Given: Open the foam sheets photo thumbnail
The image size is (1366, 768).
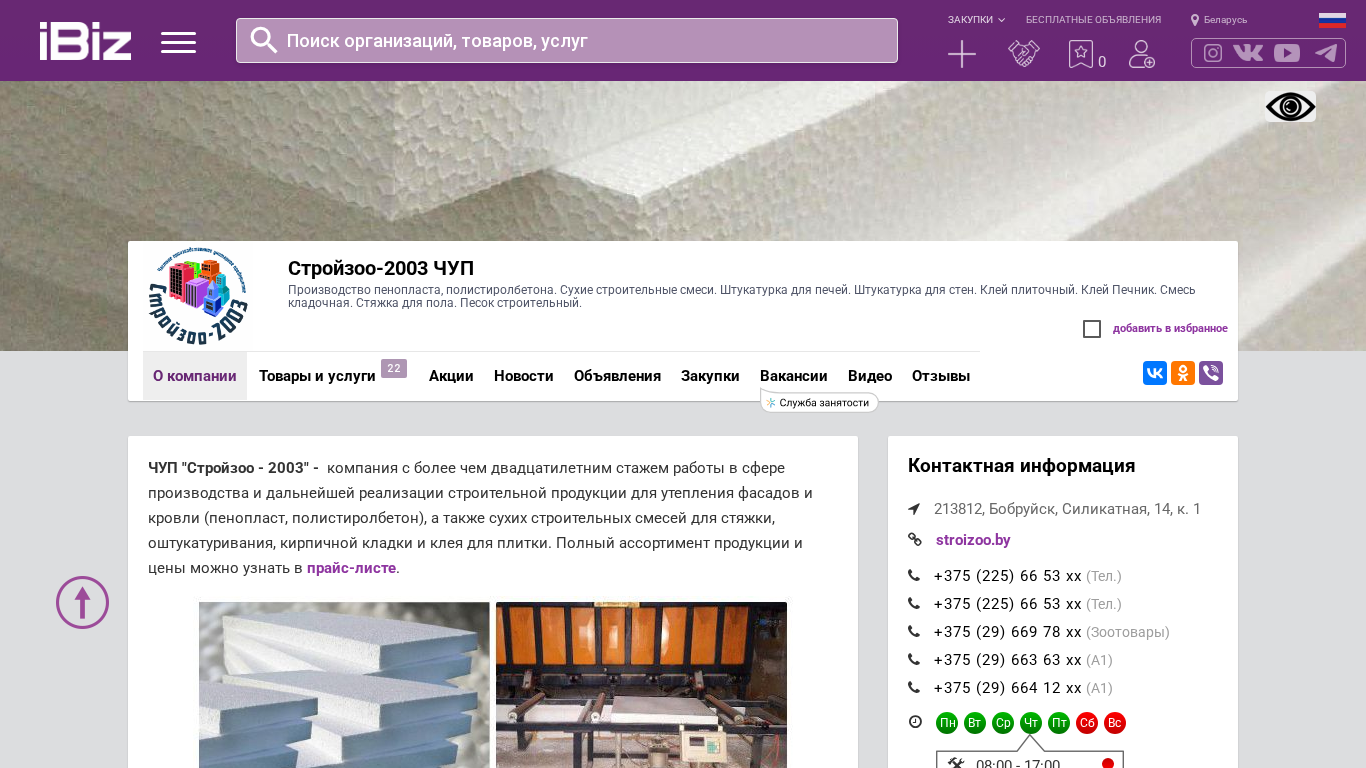Looking at the screenshot, I should pyautogui.click(x=344, y=685).
